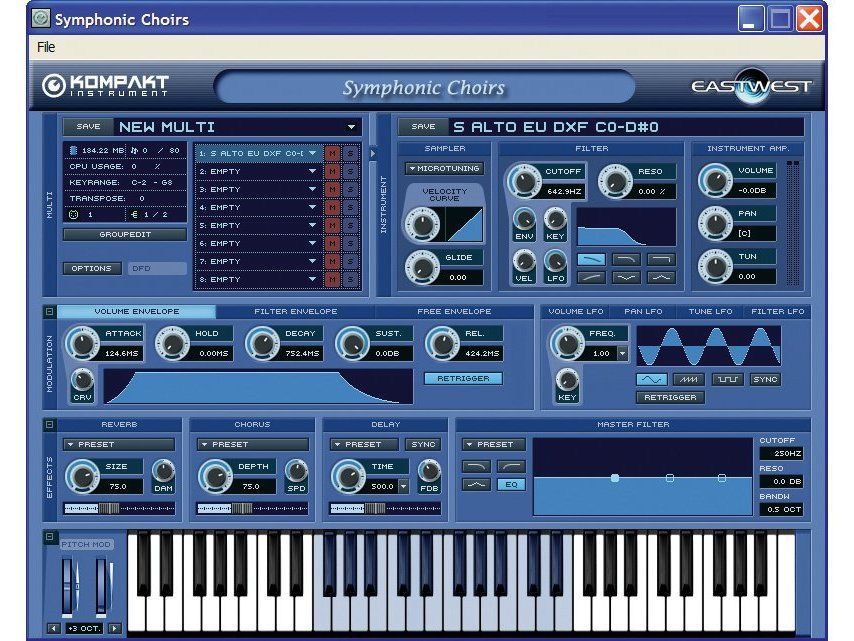Image resolution: width=854 pixels, height=641 pixels.
Task: Open slot 2 Empty dropdown
Action: click(313, 172)
